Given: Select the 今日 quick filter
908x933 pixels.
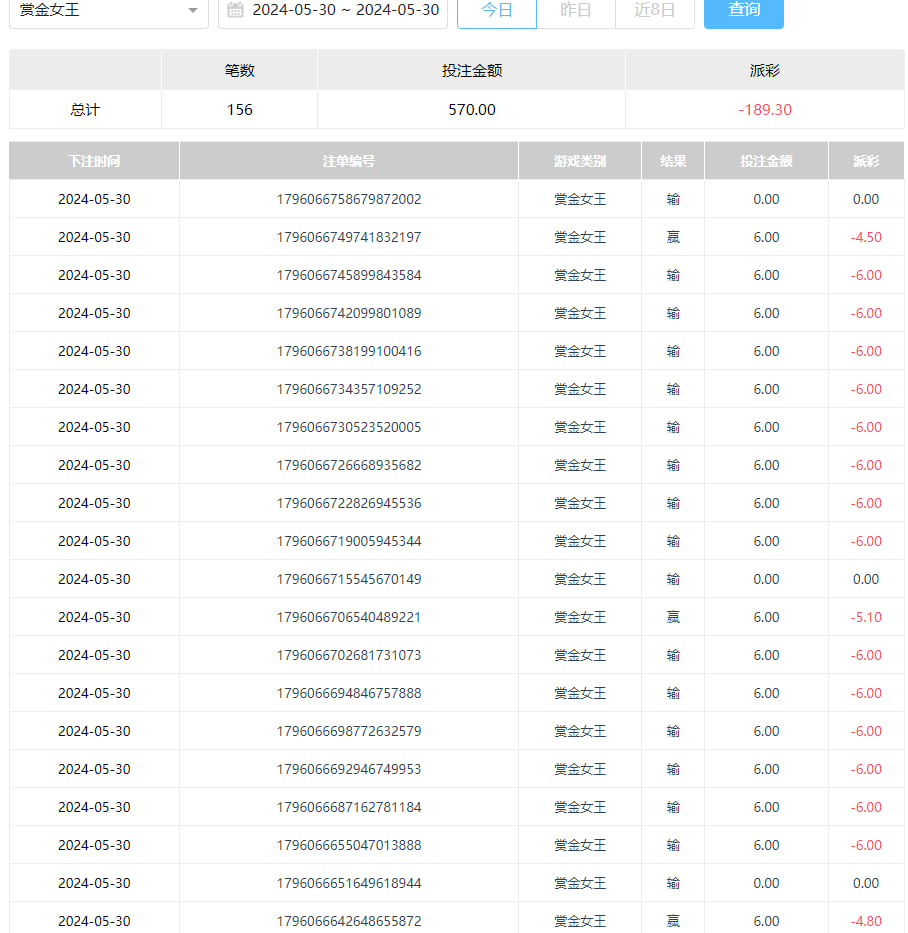Looking at the screenshot, I should 497,10.
